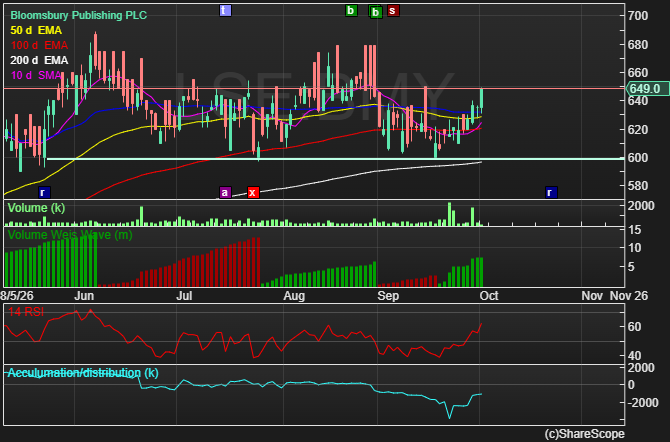Click the 'Nov 26' end date label
670x442 pixels.
[629, 296]
